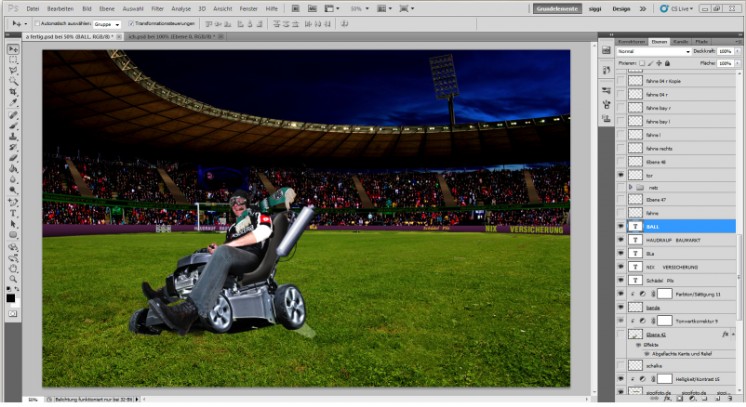The image size is (746, 407).
Task: Click the Photoshop PS logo icon
Action: pos(11,8)
